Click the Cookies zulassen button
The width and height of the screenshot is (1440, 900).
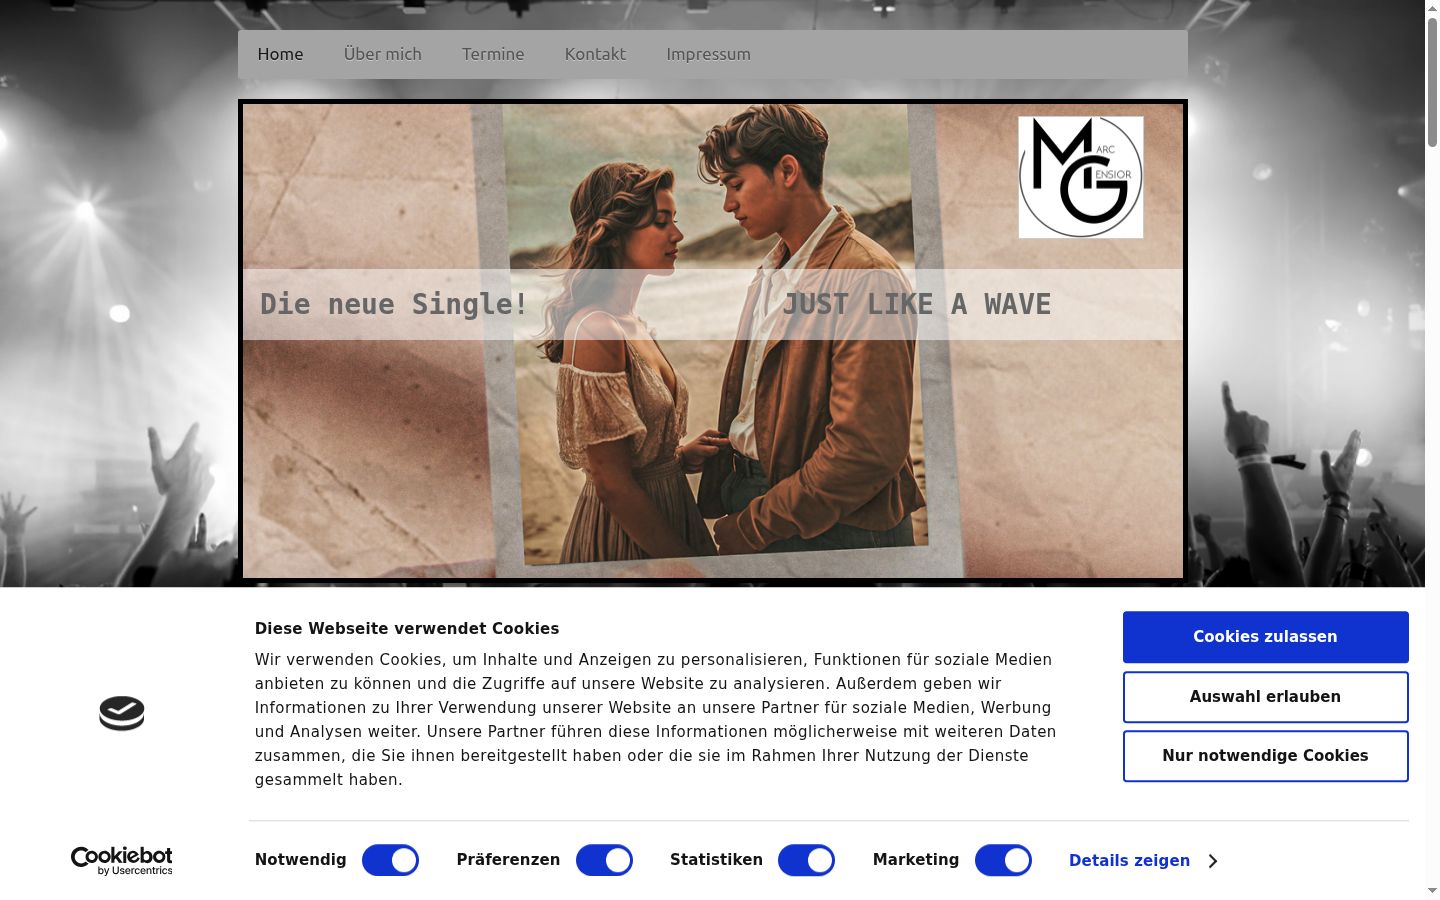pyautogui.click(x=1265, y=637)
